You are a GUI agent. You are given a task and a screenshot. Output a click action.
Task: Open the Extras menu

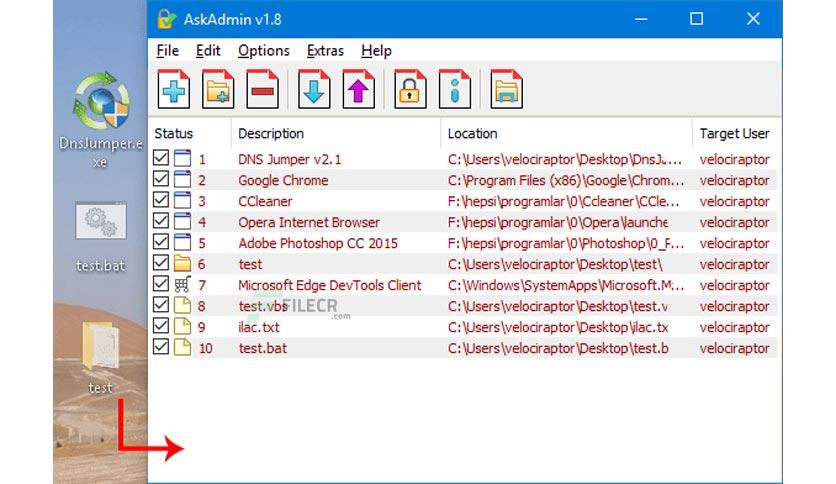click(325, 51)
